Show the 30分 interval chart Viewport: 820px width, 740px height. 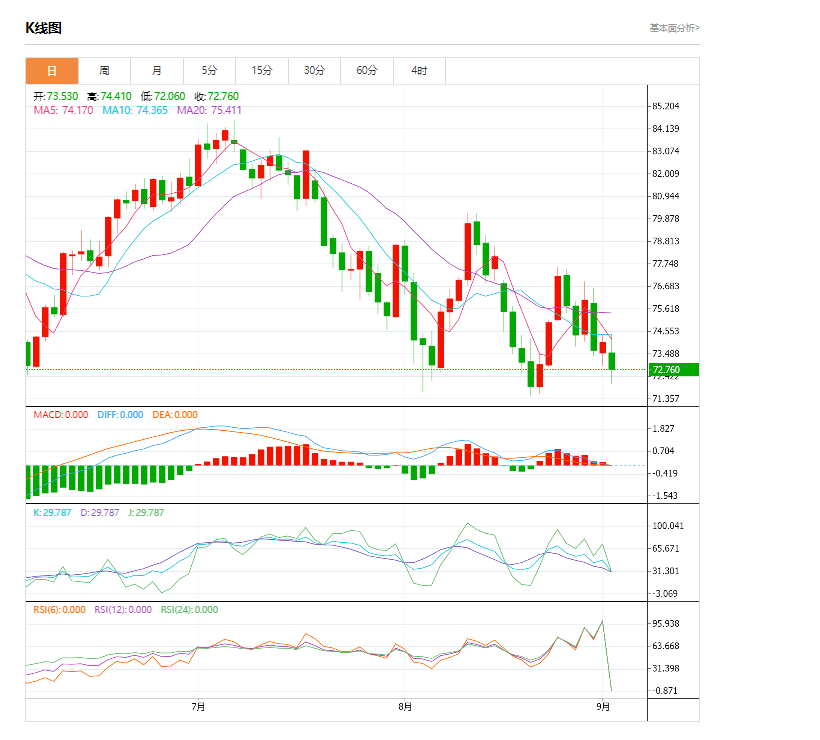click(x=314, y=71)
